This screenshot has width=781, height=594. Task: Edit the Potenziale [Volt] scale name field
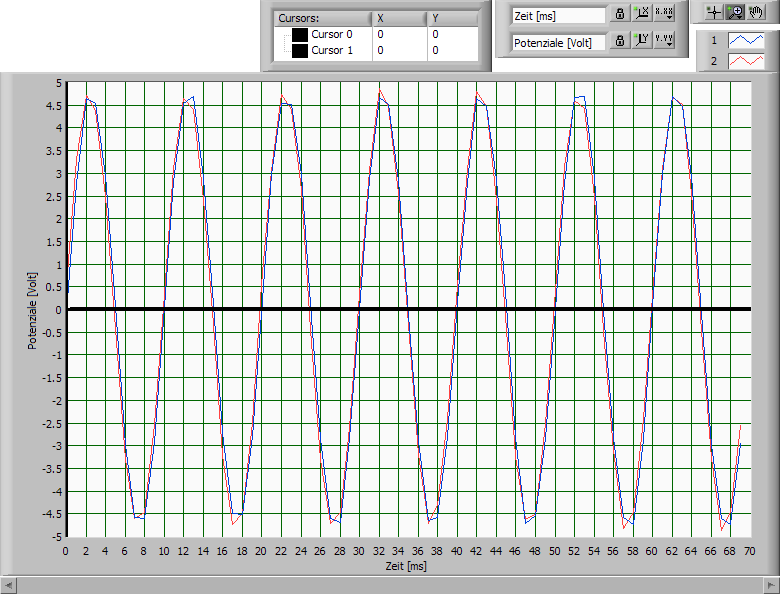pos(558,43)
